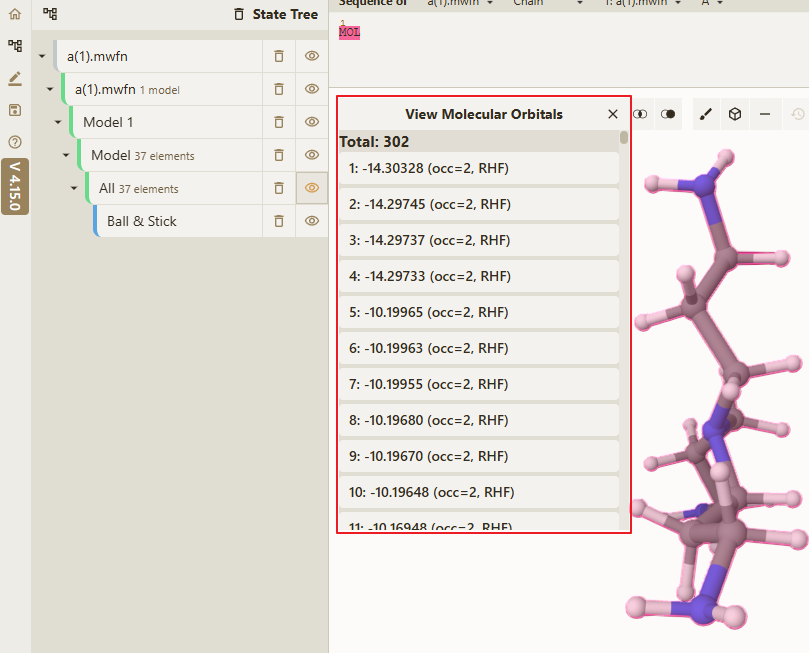Click the paintbrush icon in viewport toolbar
The width and height of the screenshot is (809, 653).
pos(706,114)
